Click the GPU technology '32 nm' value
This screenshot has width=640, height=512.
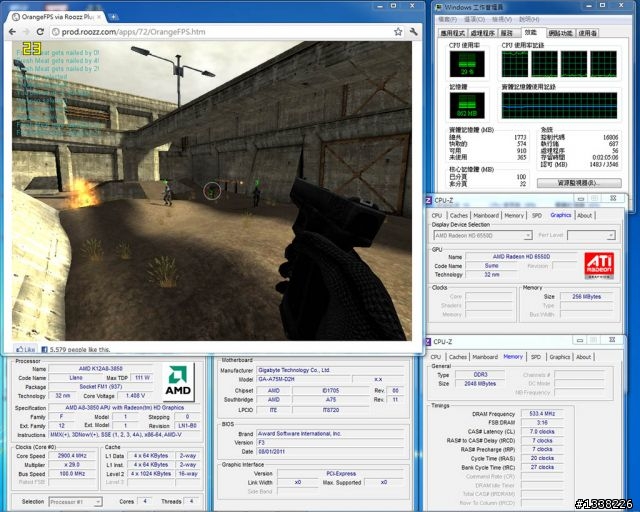[x=492, y=274]
